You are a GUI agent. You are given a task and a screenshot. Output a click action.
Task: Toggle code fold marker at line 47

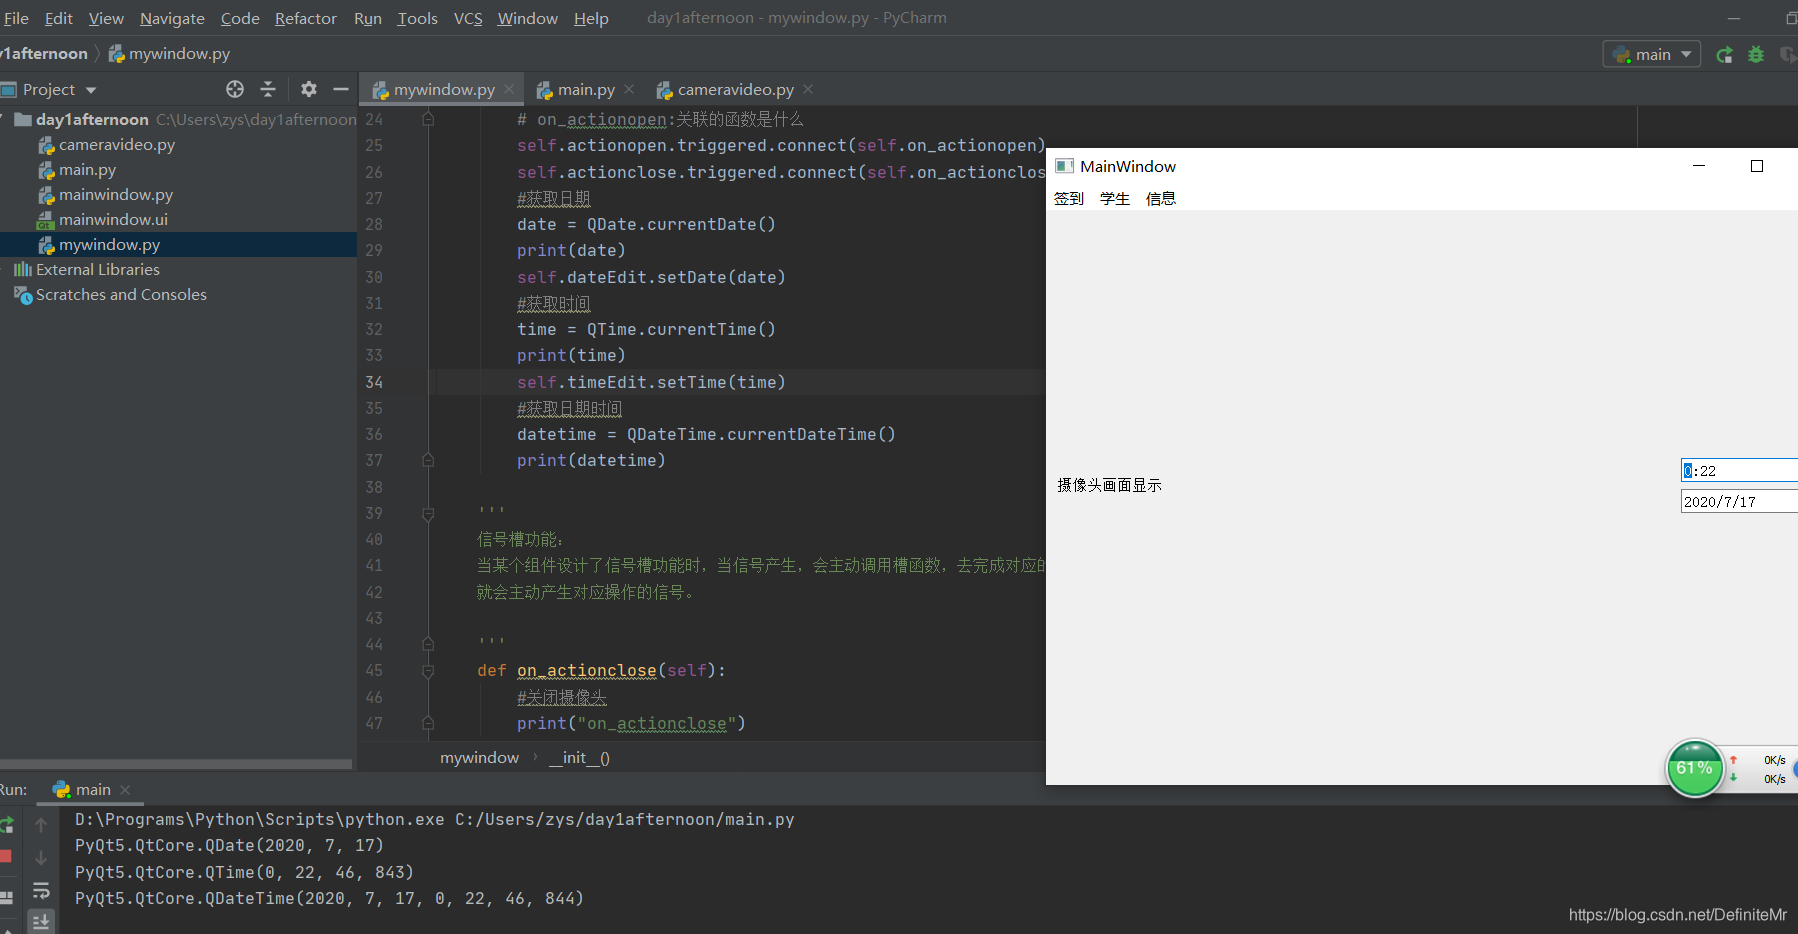(x=428, y=723)
